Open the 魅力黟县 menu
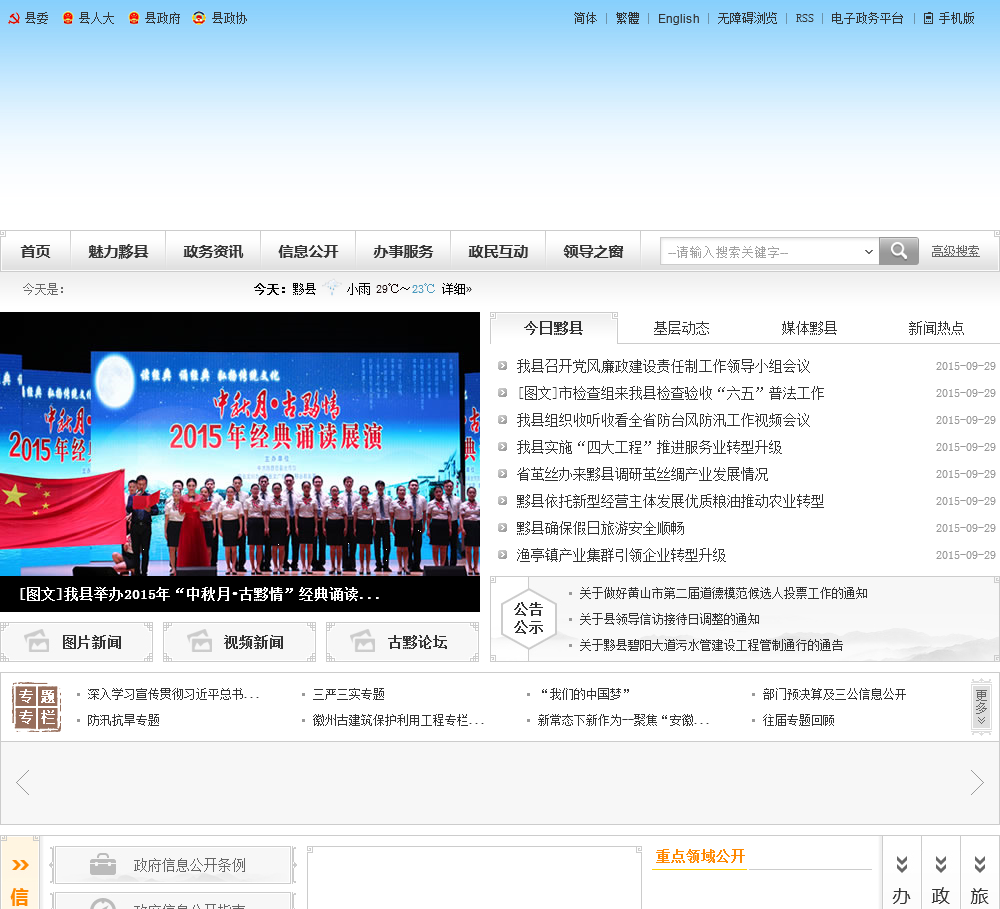The width and height of the screenshot is (1000, 909). (x=118, y=251)
